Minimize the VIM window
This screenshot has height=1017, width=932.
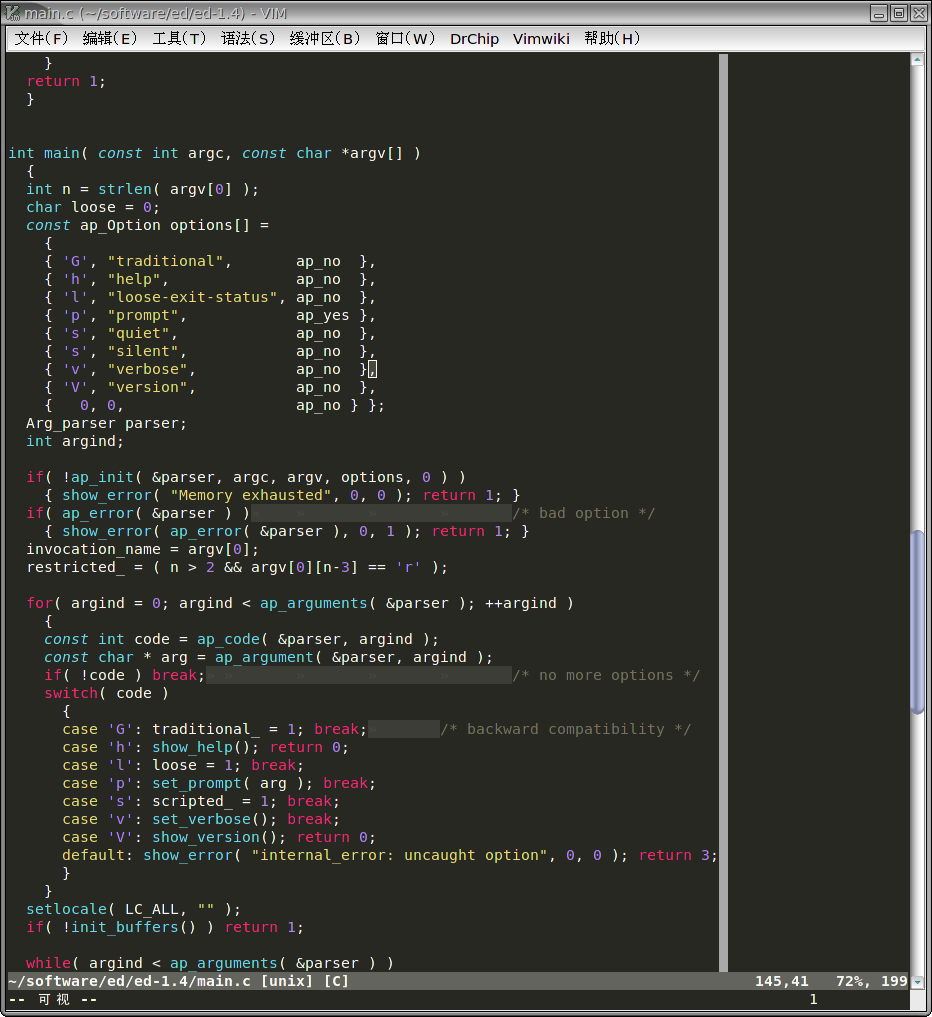(x=879, y=13)
